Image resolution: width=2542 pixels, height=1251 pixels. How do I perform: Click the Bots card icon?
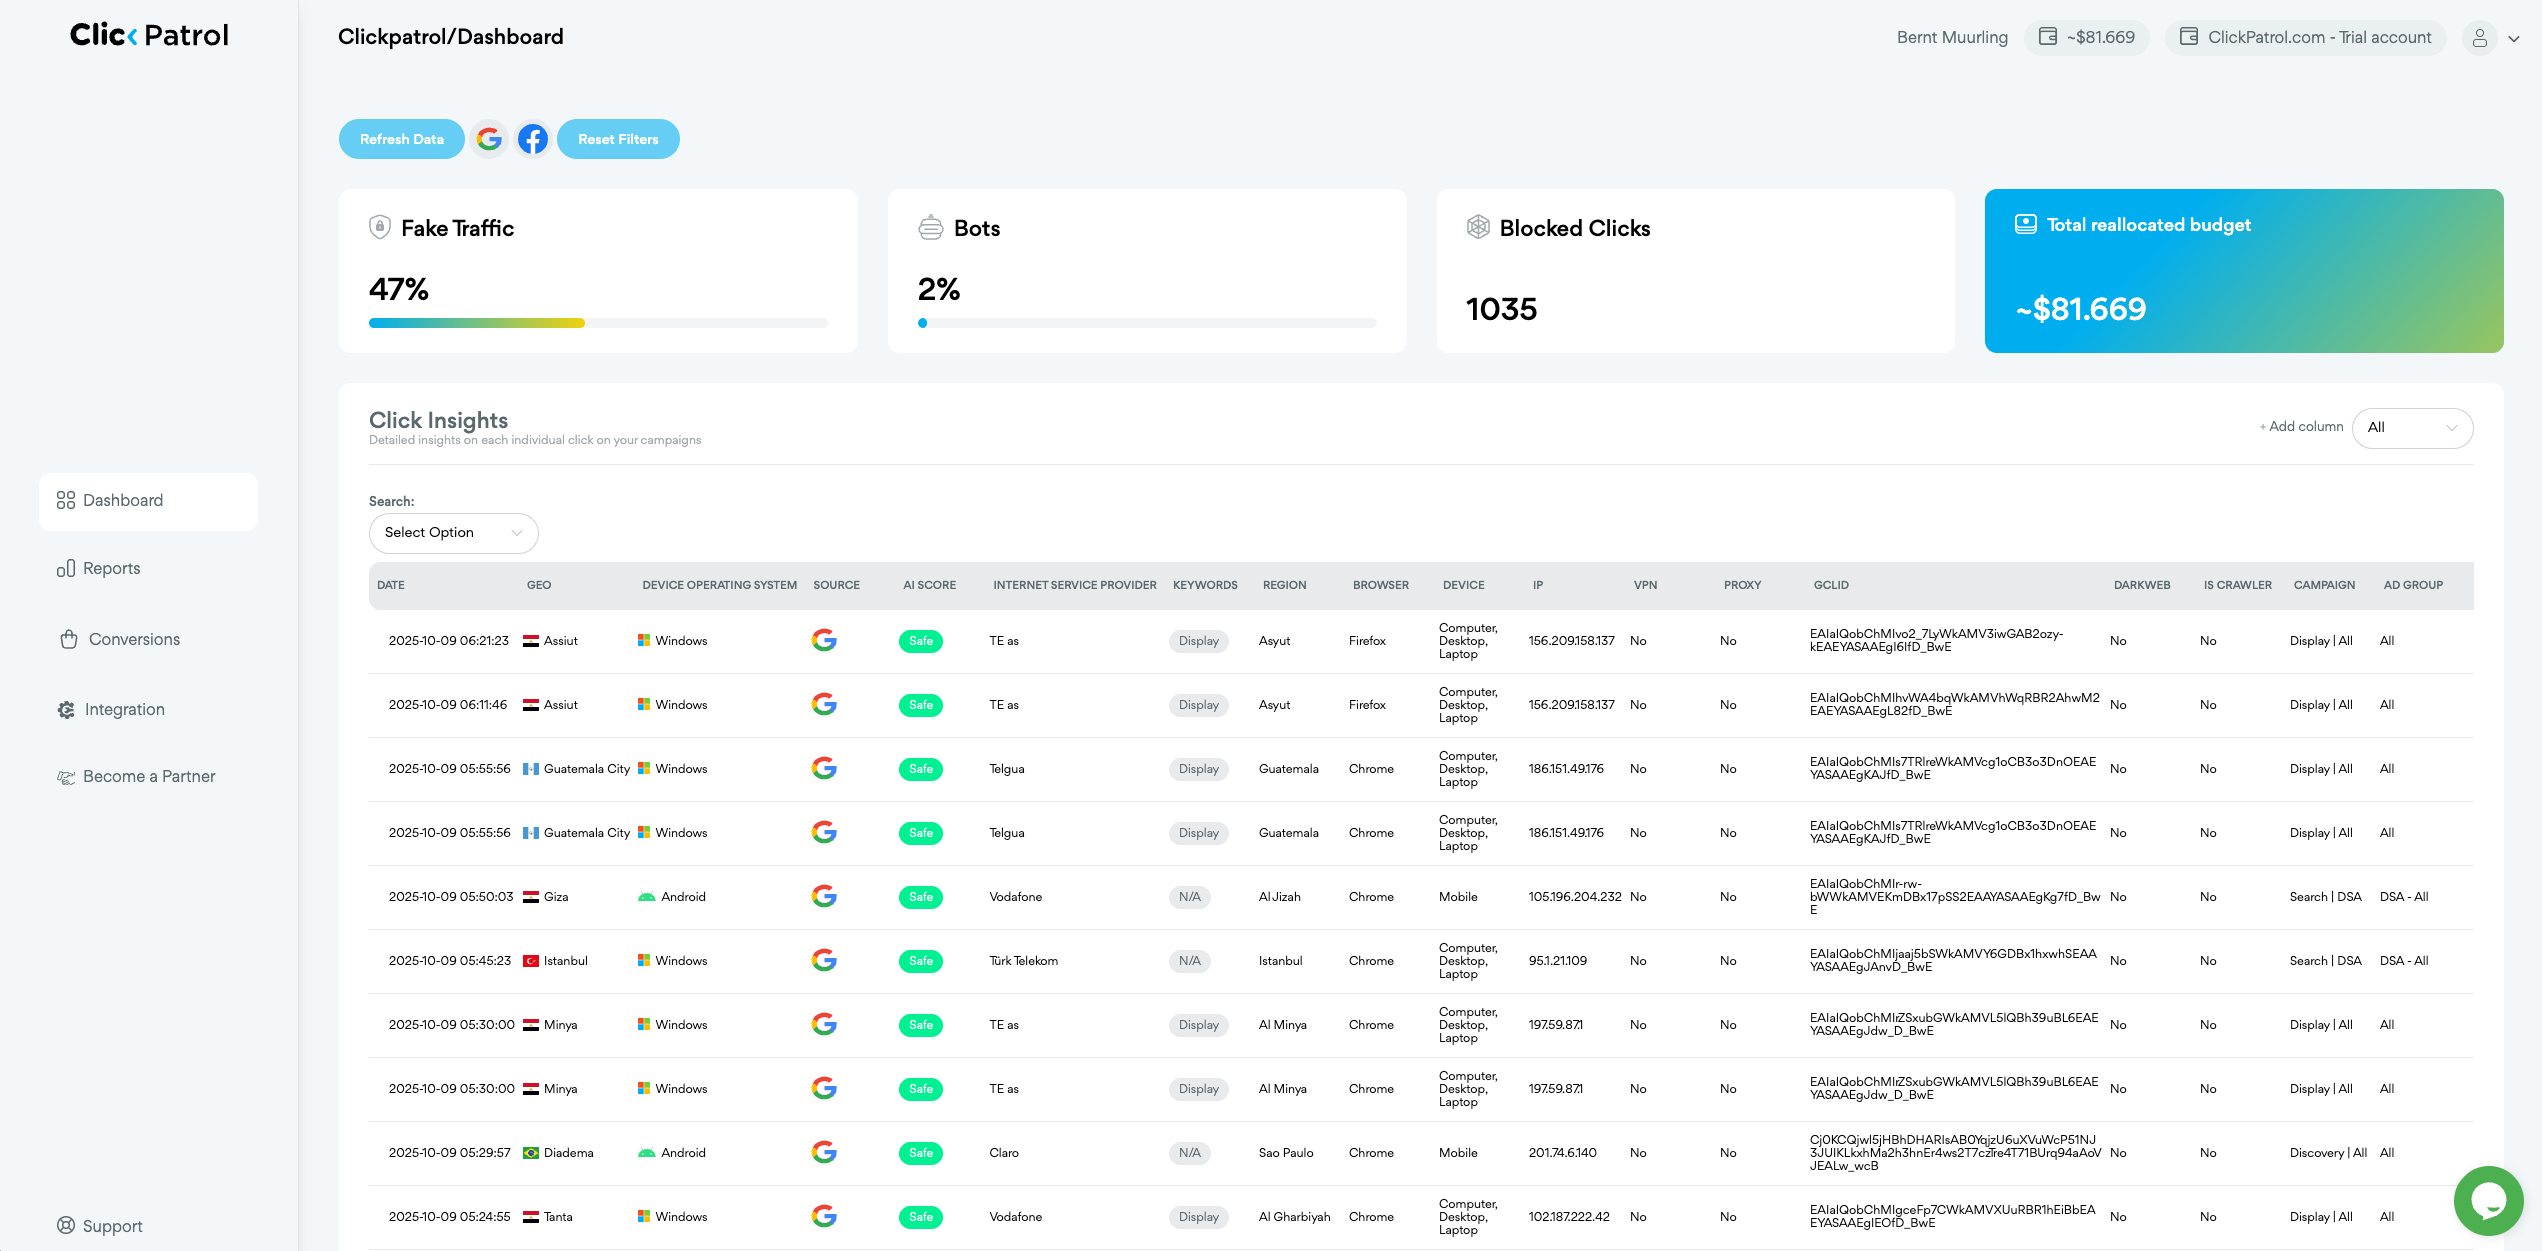(929, 227)
